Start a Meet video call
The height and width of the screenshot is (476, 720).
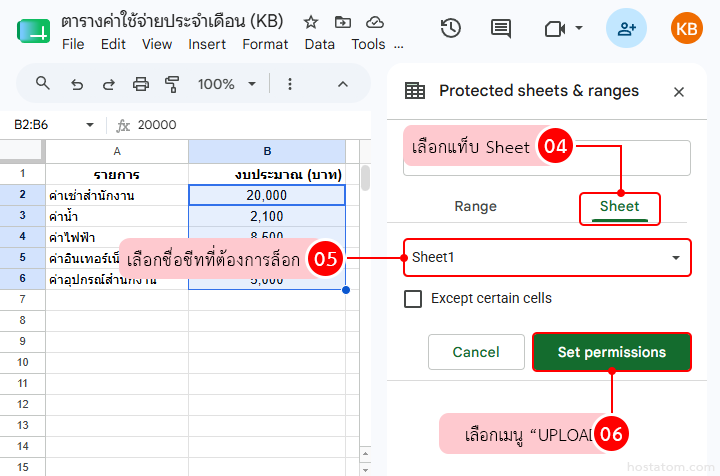(x=555, y=29)
